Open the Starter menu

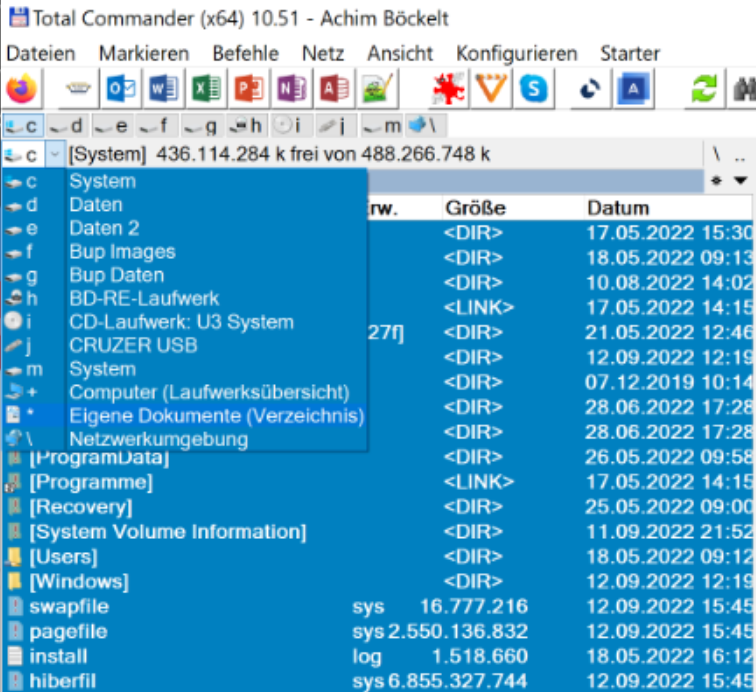pyautogui.click(x=630, y=54)
